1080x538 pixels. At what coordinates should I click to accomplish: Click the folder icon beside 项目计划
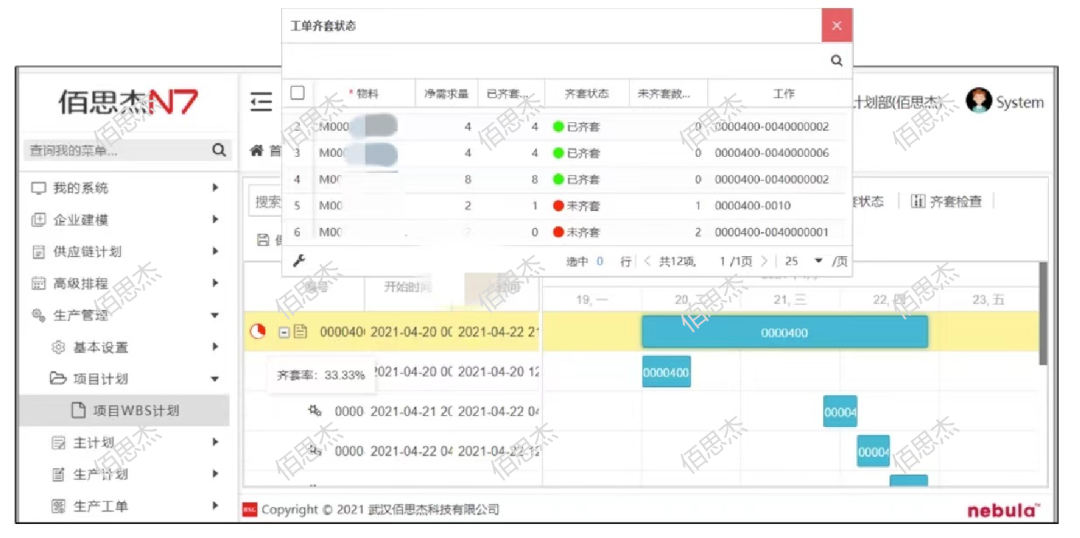(x=59, y=378)
